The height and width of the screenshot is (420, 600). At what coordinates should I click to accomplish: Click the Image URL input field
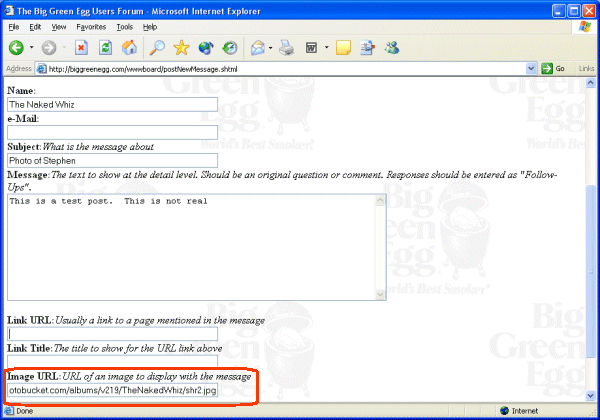pyautogui.click(x=112, y=391)
